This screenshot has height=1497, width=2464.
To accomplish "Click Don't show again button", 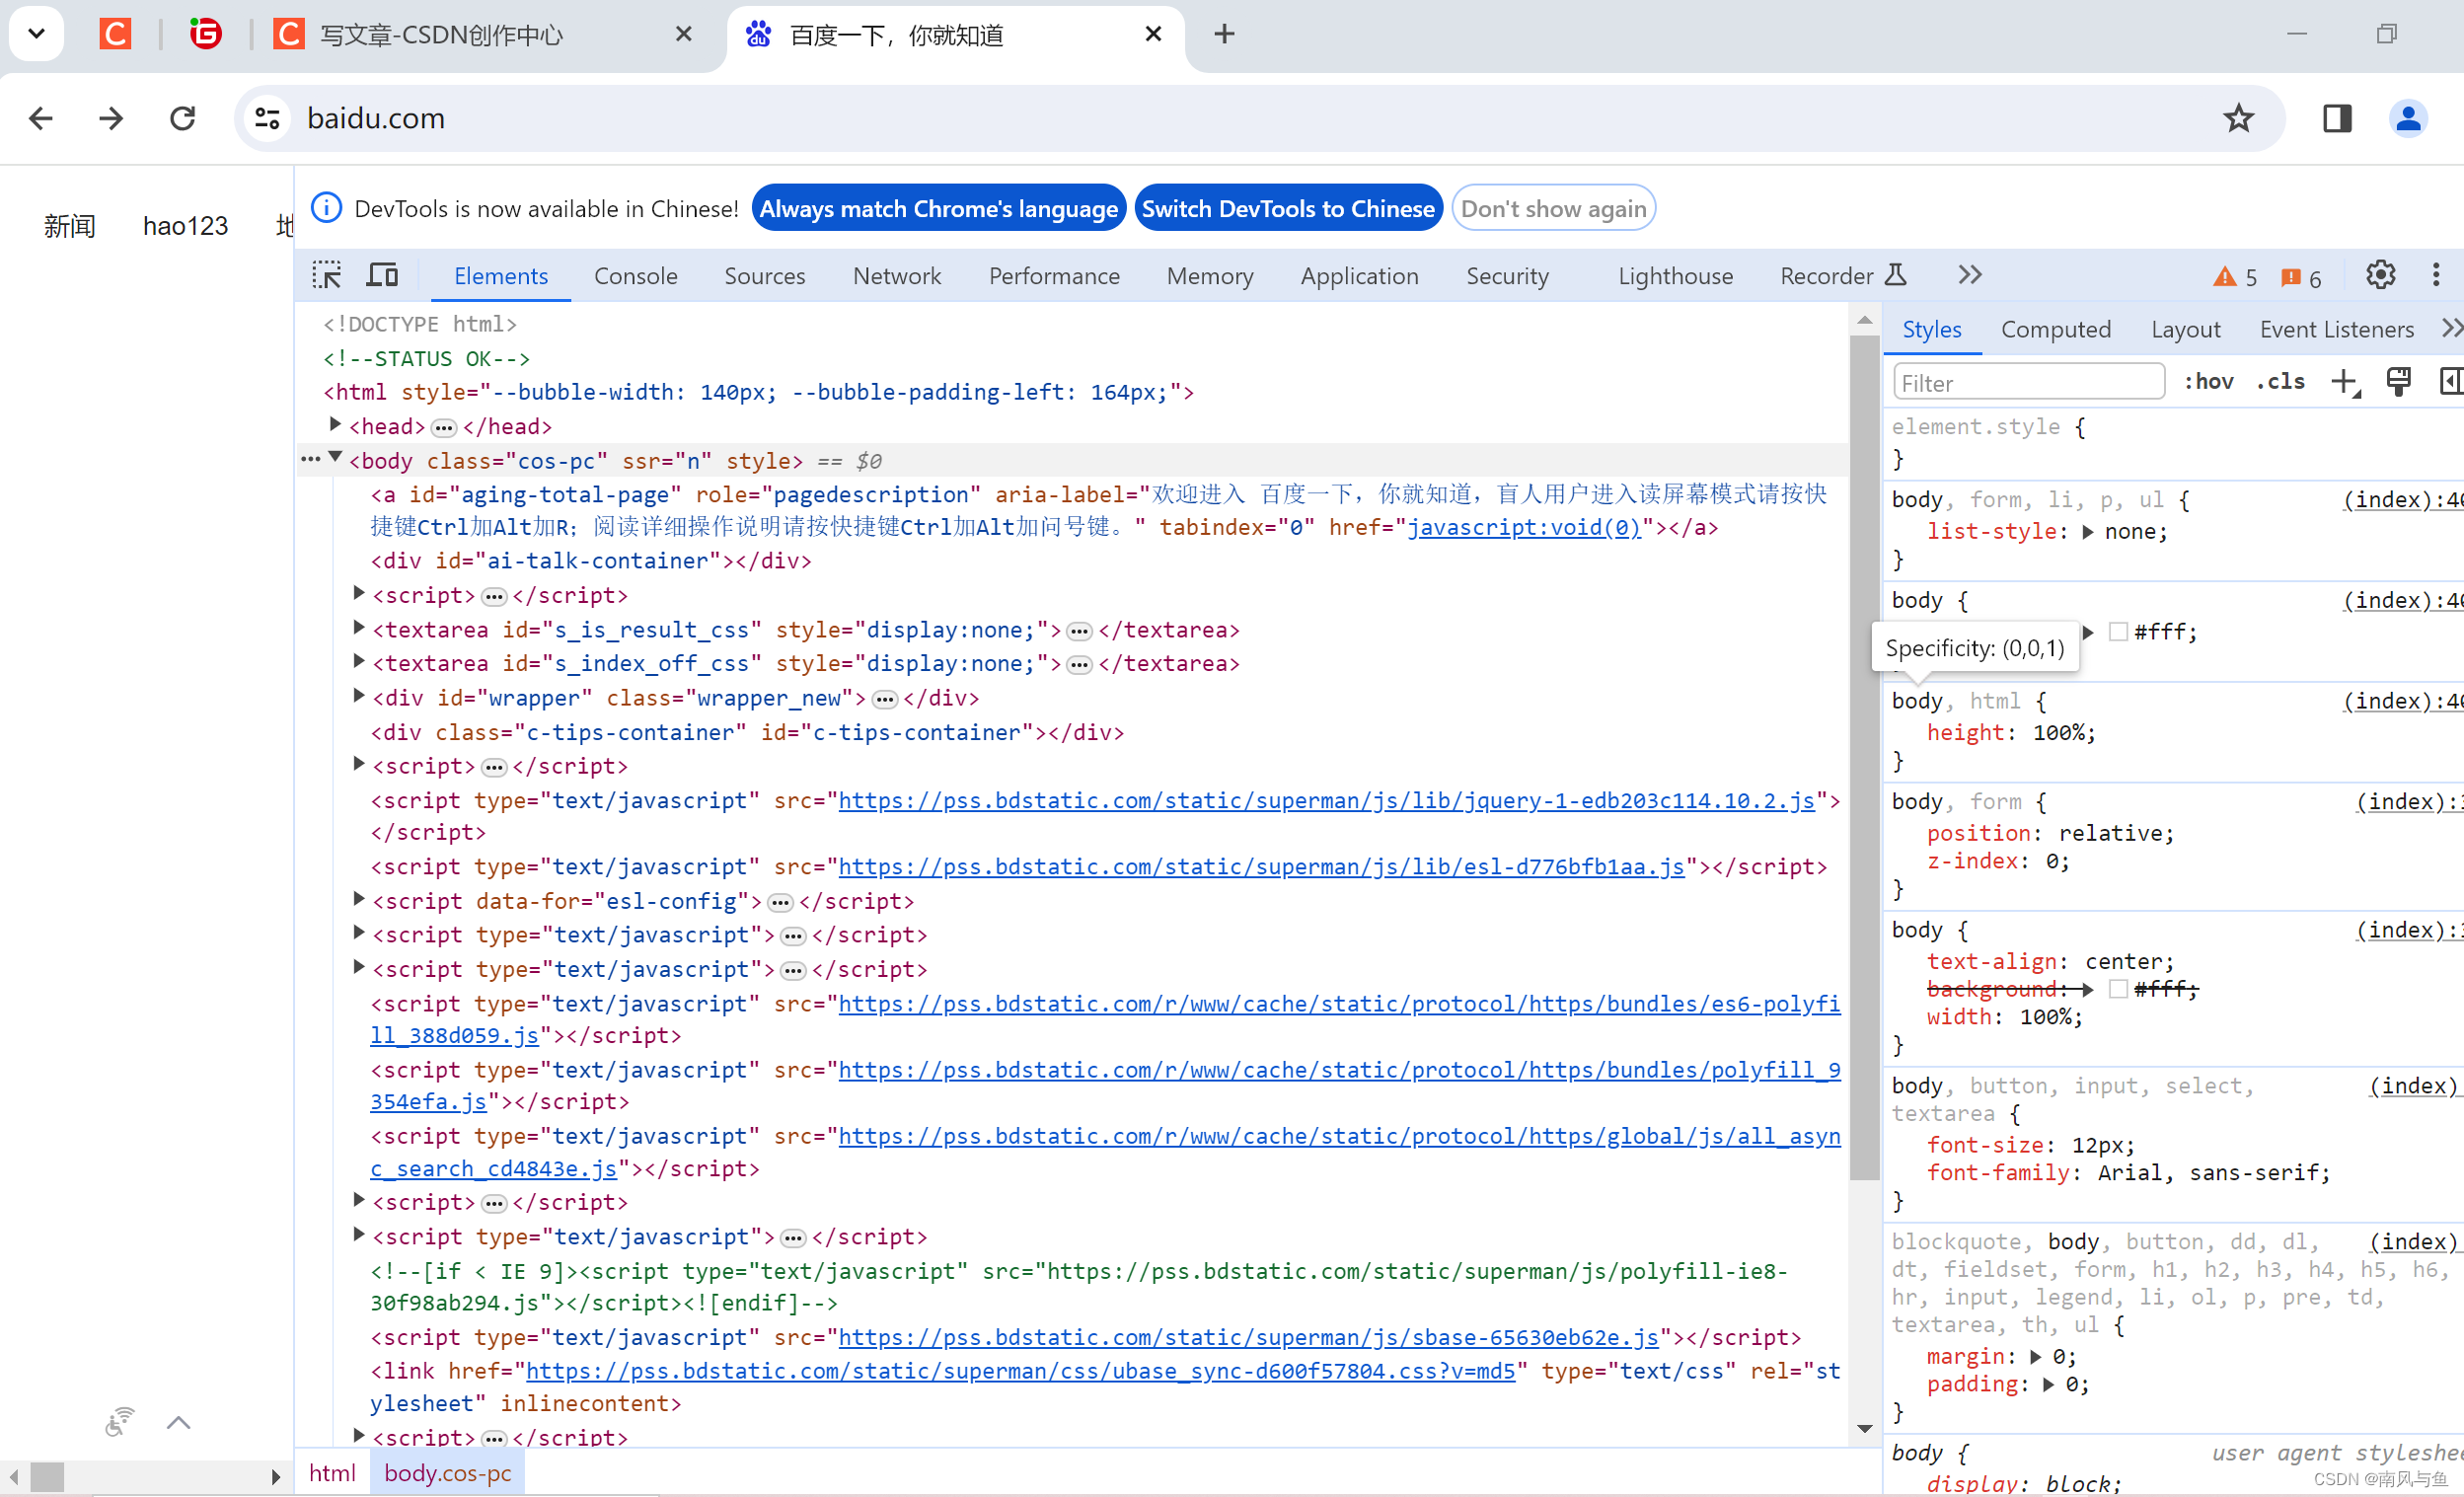I will (1553, 208).
